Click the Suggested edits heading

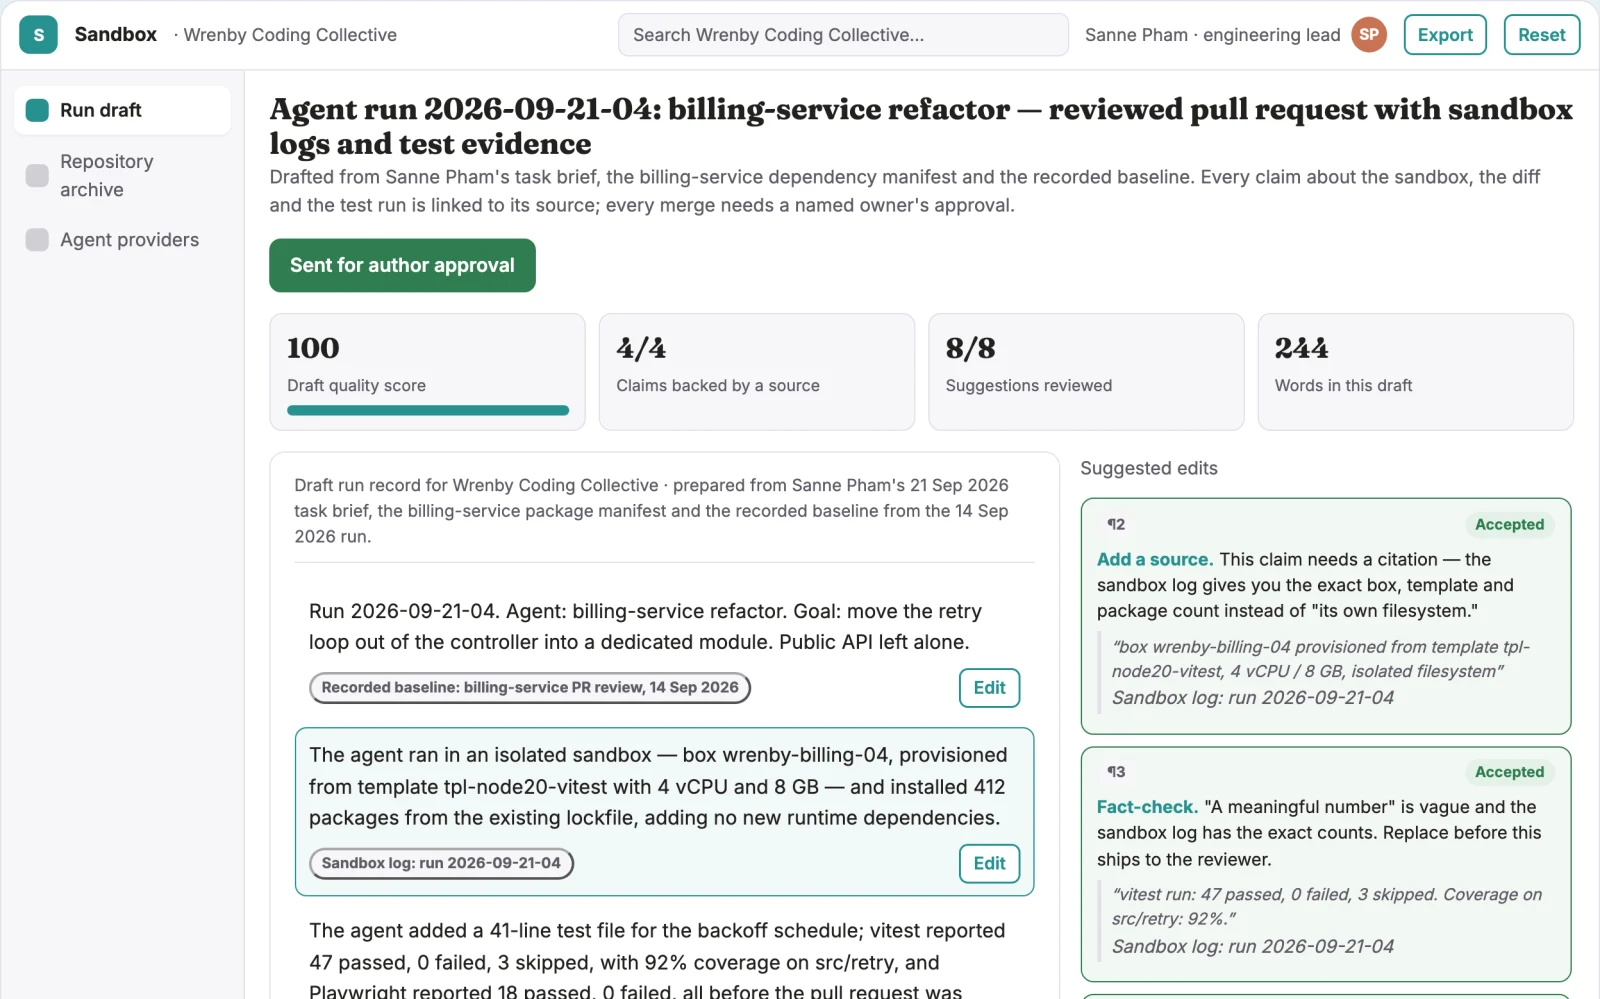point(1149,468)
